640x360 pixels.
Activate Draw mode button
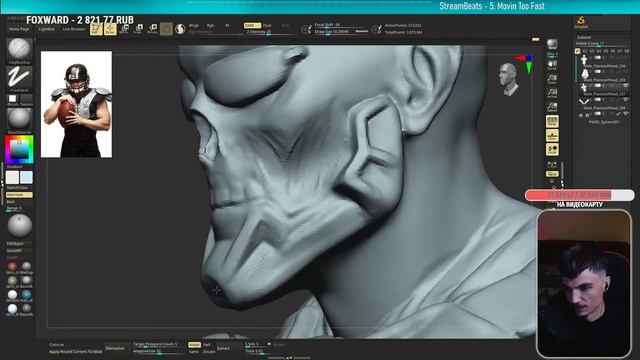point(110,29)
